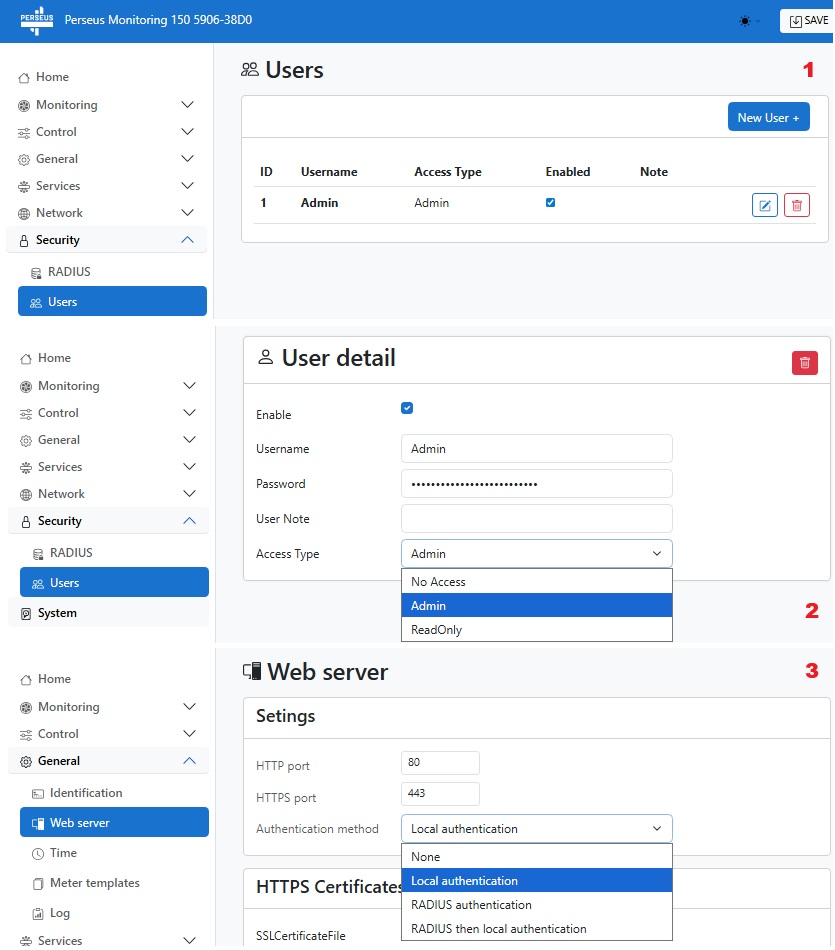Click the trash icon in Admin user row
The height and width of the screenshot is (950, 835).
tap(797, 205)
